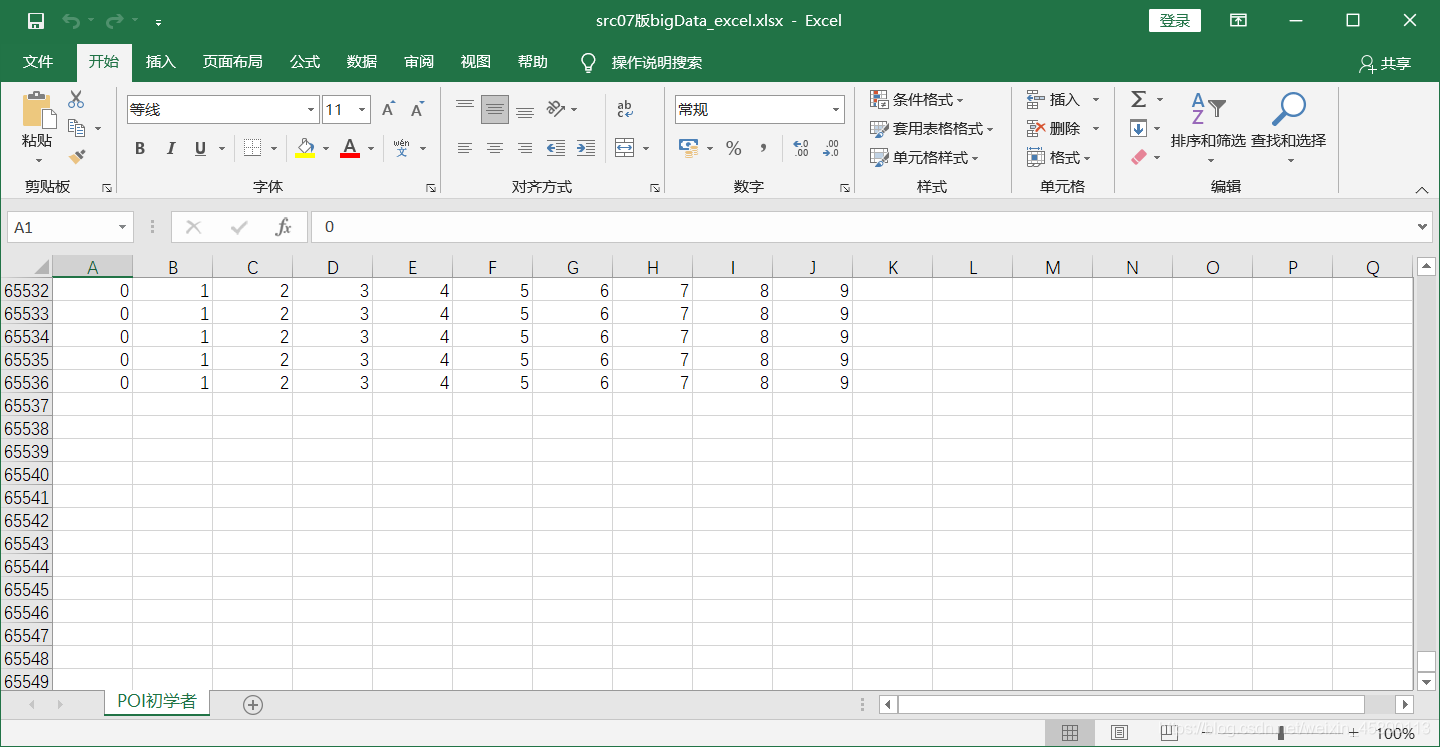Image resolution: width=1440 pixels, height=747 pixels.
Task: Click the decrease indent icon
Action: tap(556, 148)
